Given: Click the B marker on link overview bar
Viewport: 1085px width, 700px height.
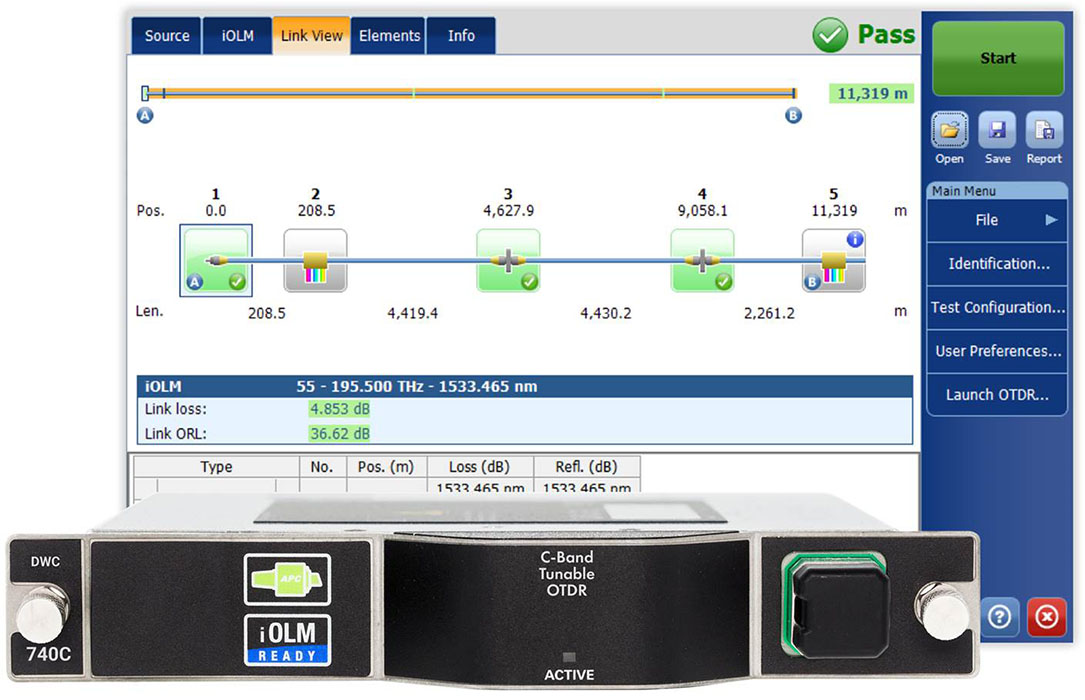Looking at the screenshot, I should click(x=793, y=116).
